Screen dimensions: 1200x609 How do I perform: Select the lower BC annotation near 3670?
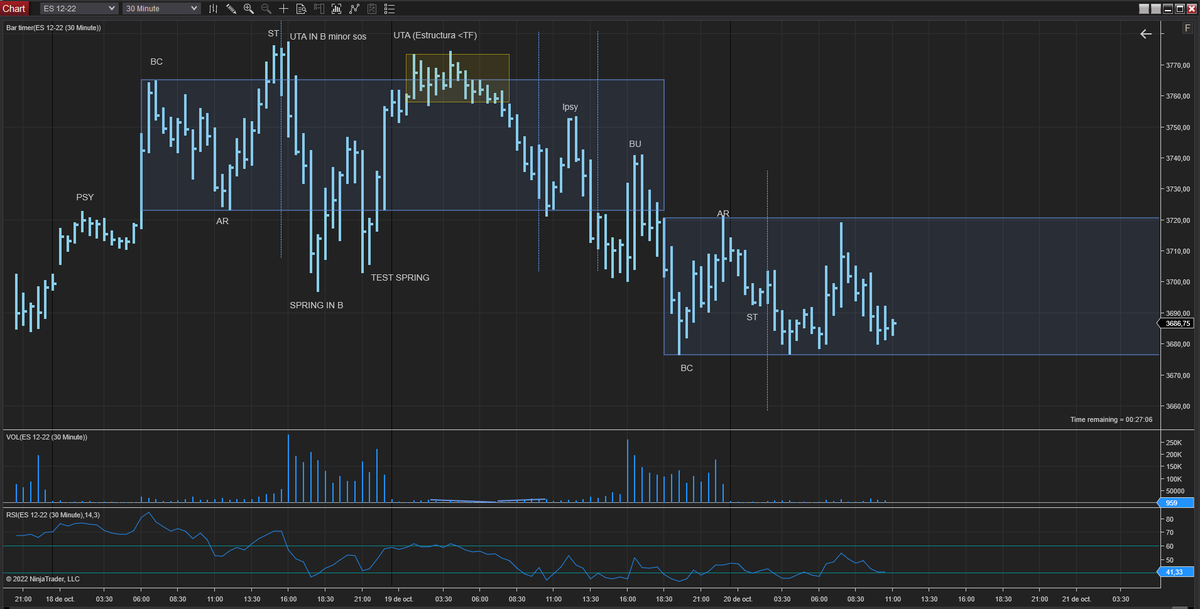(686, 368)
